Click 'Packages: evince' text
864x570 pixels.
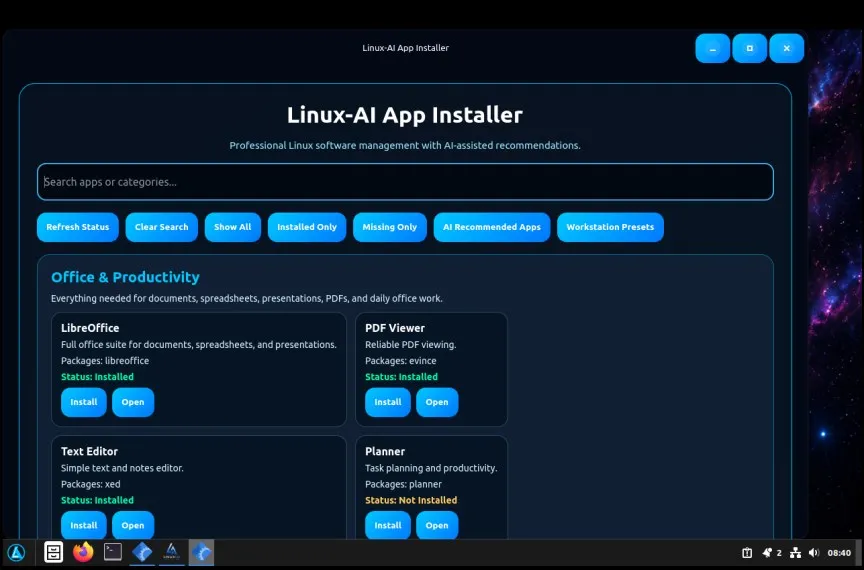(x=401, y=361)
